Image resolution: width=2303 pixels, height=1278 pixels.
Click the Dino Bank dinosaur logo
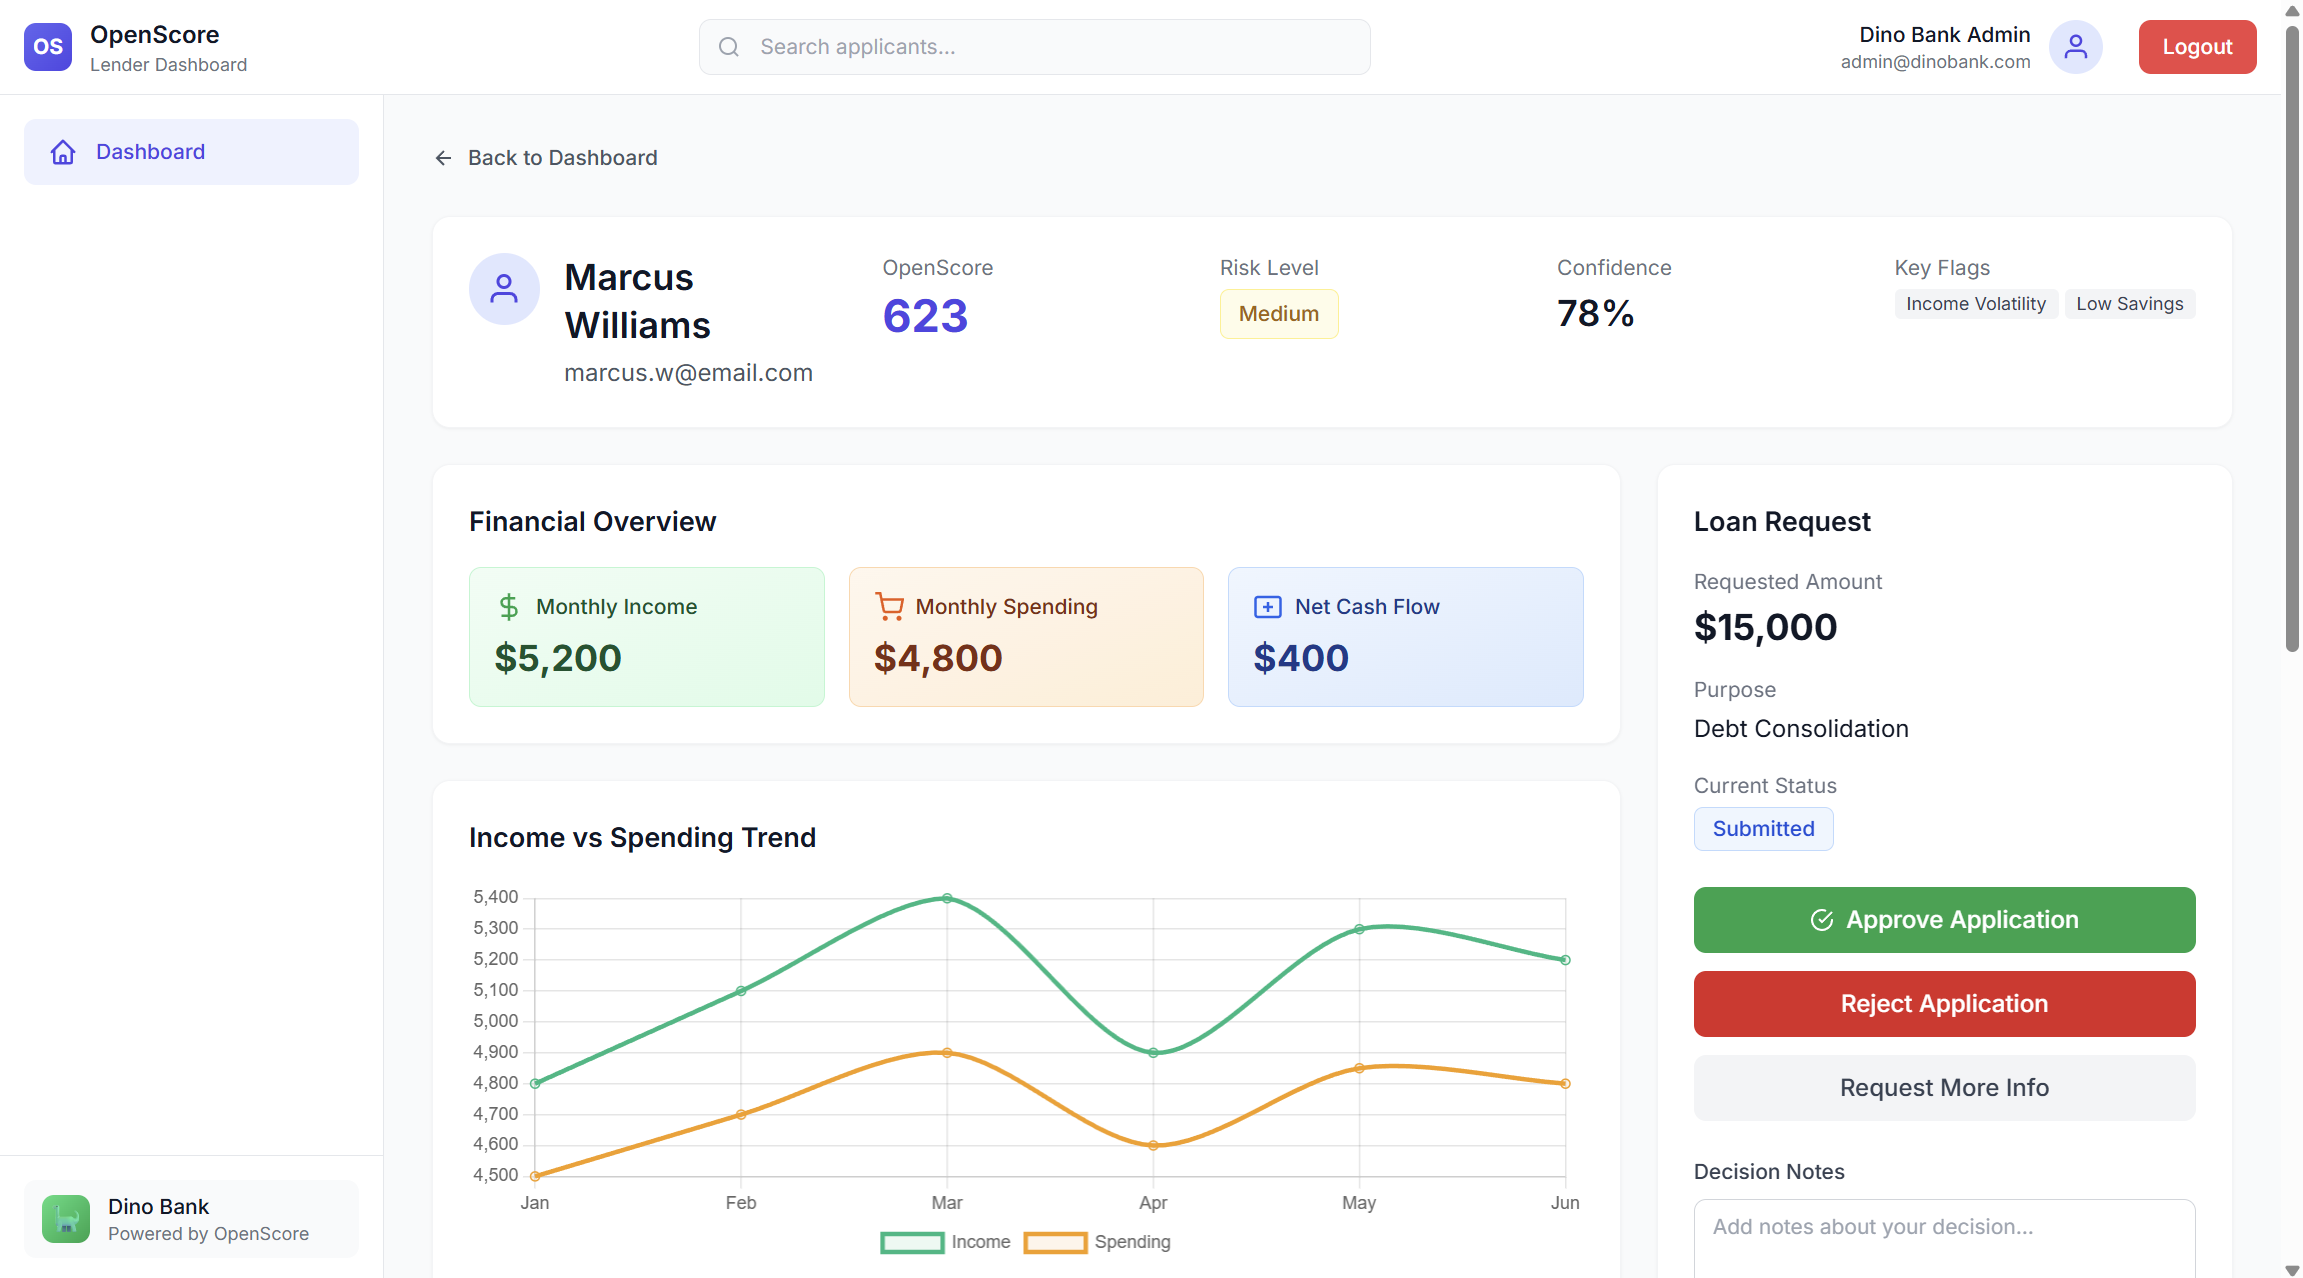(66, 1218)
